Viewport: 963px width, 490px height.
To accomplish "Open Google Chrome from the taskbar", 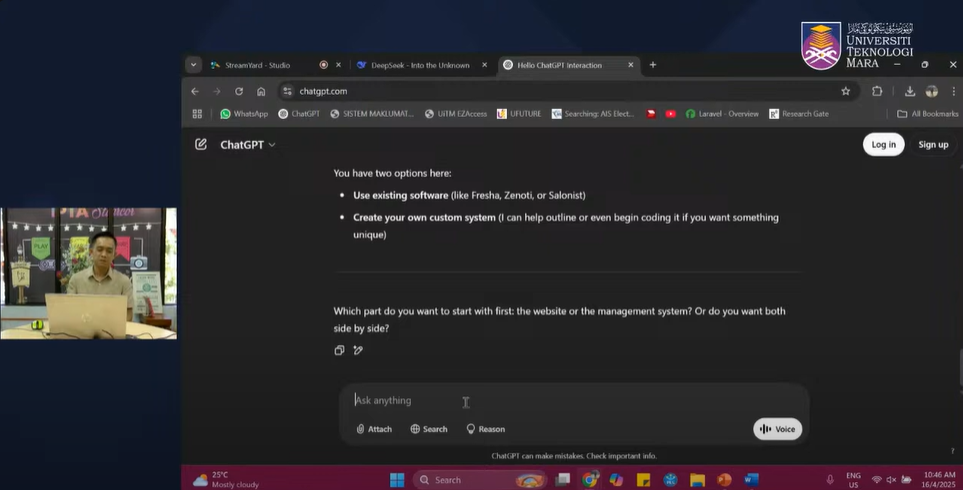I will (x=590, y=480).
